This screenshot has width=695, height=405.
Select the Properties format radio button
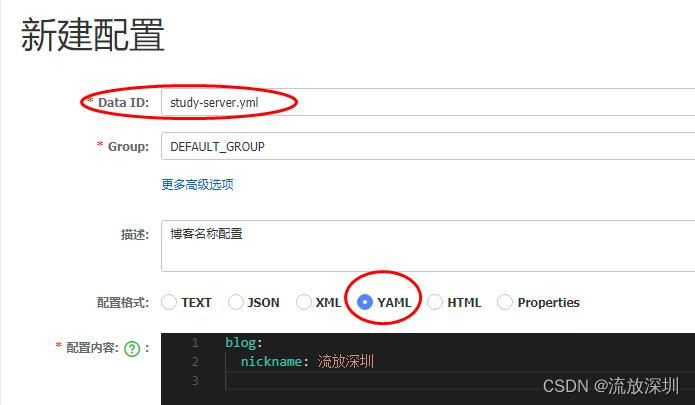point(505,302)
